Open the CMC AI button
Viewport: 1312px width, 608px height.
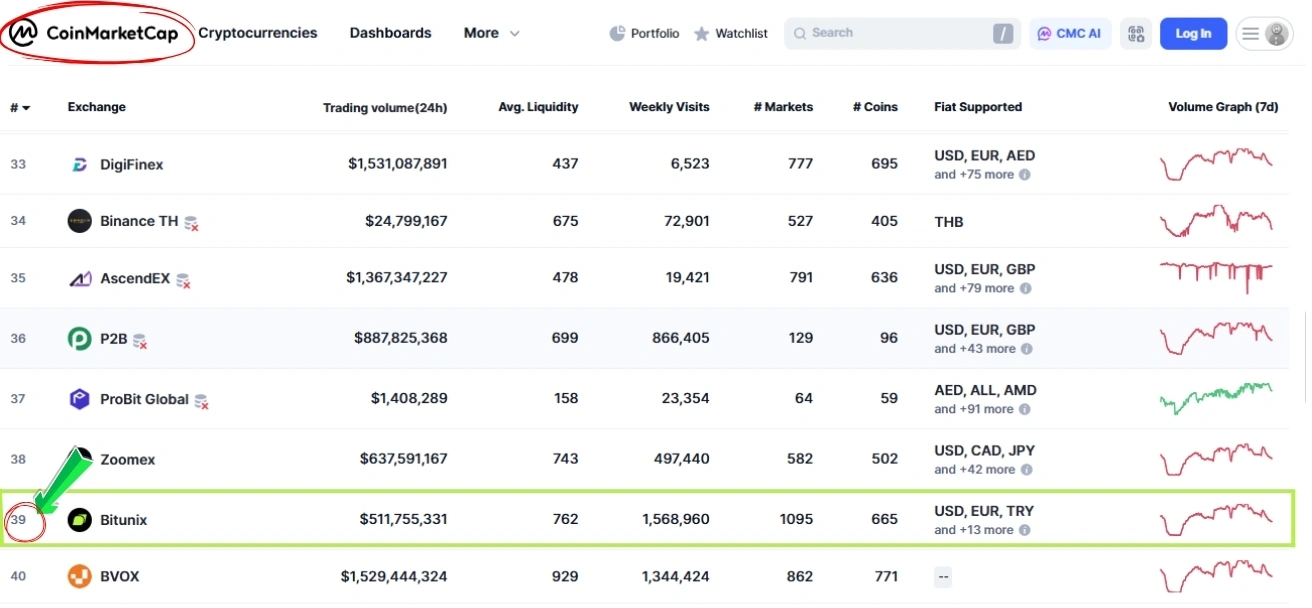[1070, 33]
